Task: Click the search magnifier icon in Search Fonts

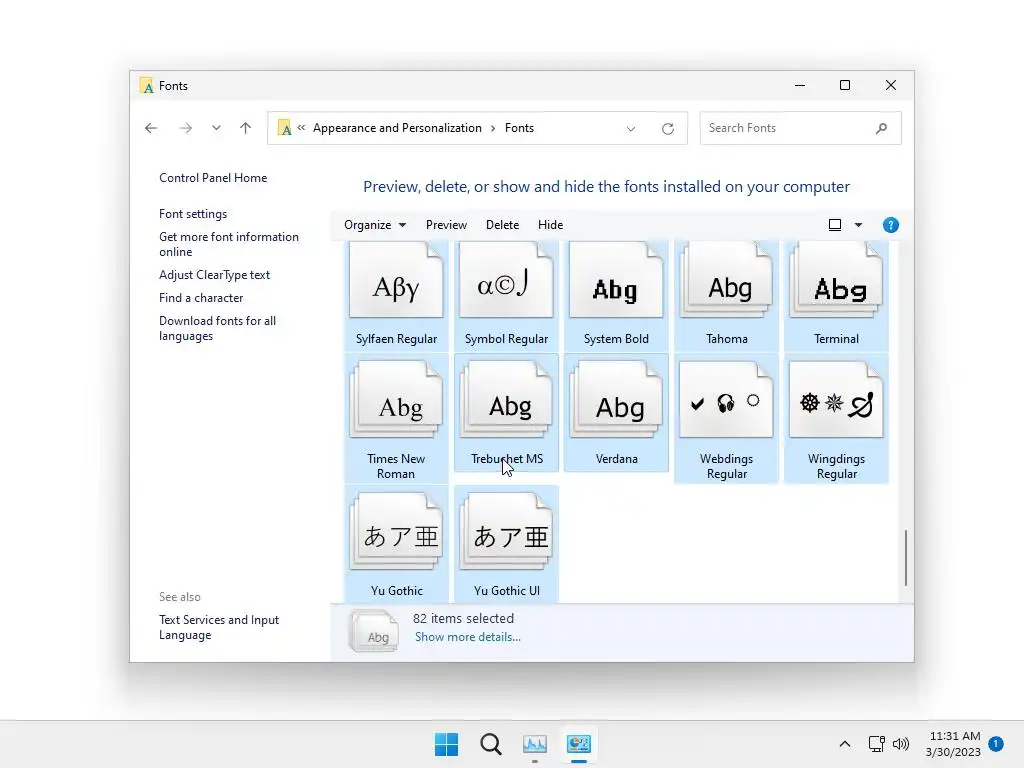Action: tap(881, 128)
